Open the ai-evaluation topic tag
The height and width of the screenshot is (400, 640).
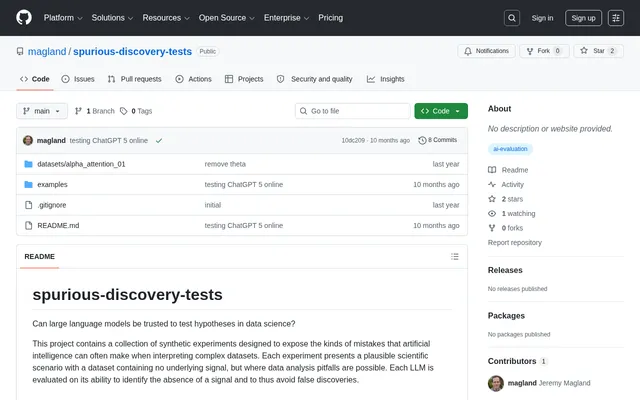[x=510, y=149]
